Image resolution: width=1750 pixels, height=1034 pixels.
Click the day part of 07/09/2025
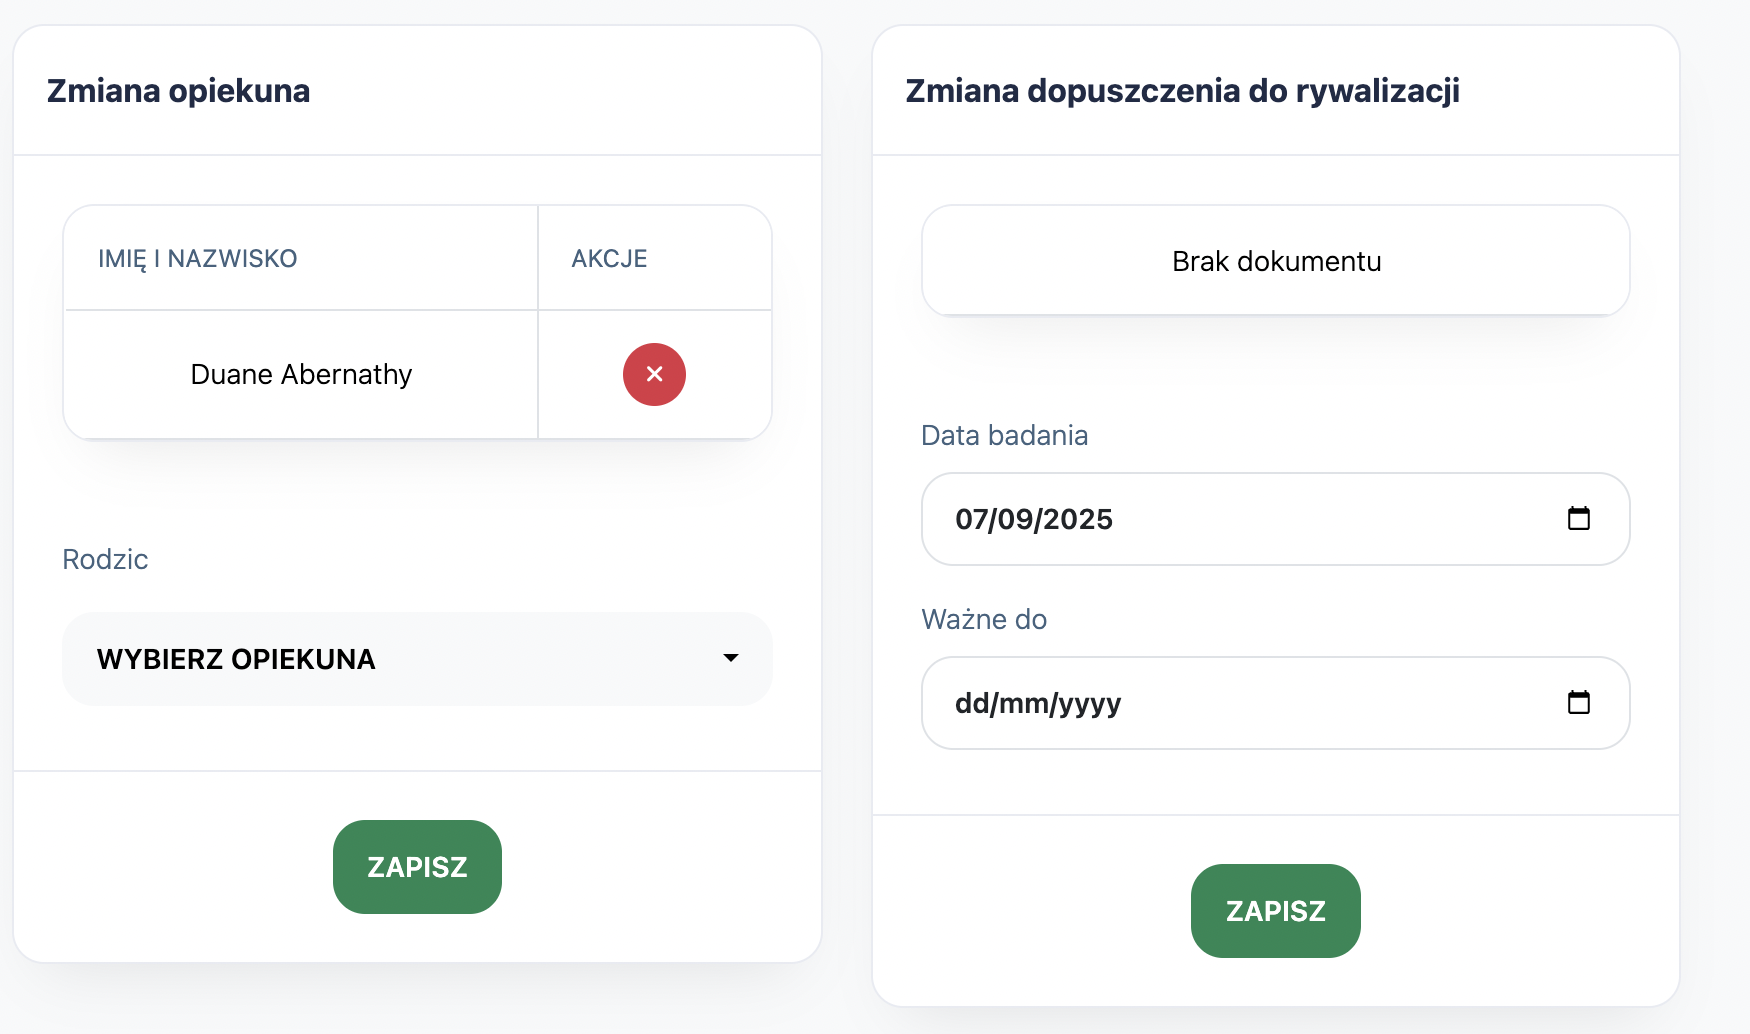971,519
